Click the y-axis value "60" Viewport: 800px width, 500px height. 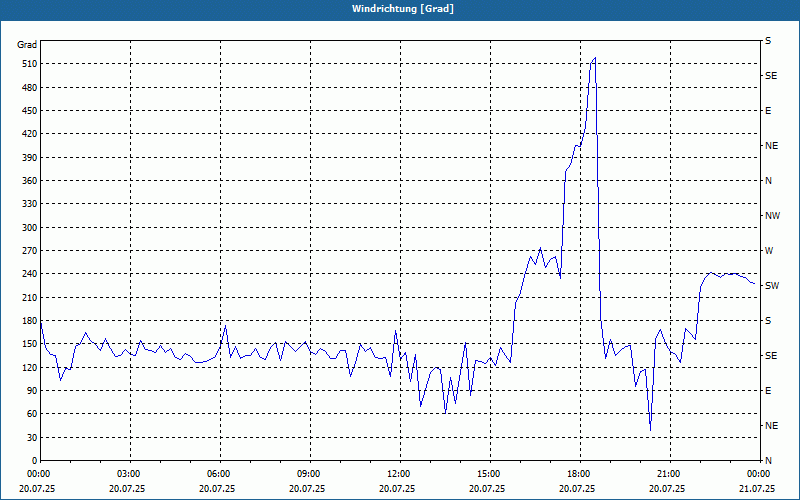tap(32, 414)
